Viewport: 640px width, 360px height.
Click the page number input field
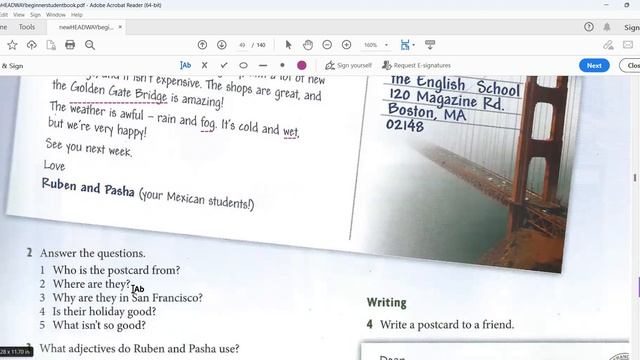click(242, 45)
